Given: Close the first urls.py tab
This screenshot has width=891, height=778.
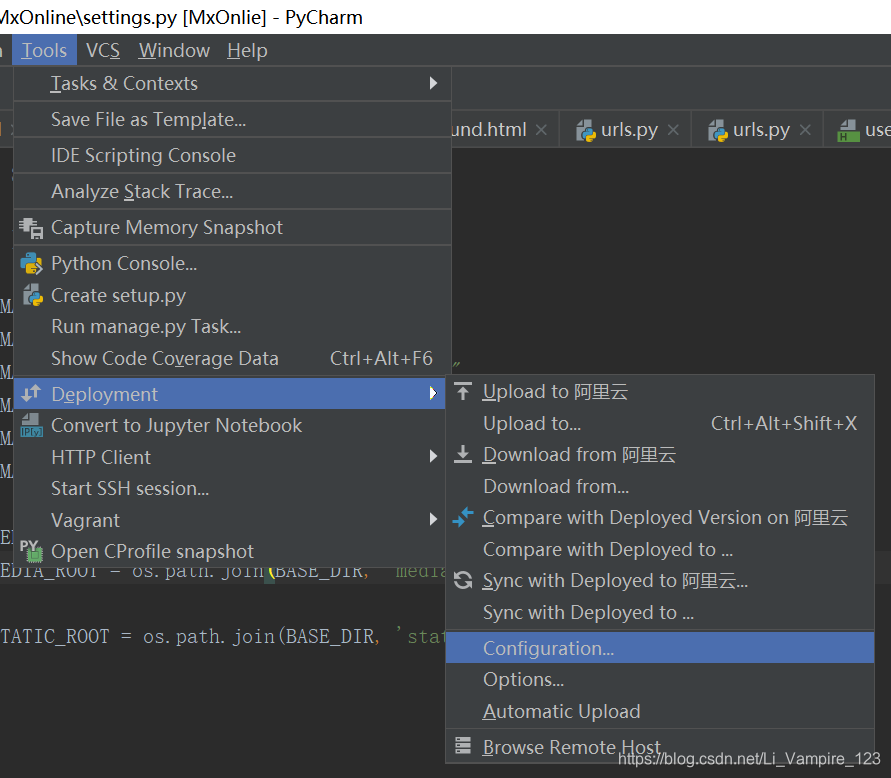Looking at the screenshot, I should [x=673, y=130].
